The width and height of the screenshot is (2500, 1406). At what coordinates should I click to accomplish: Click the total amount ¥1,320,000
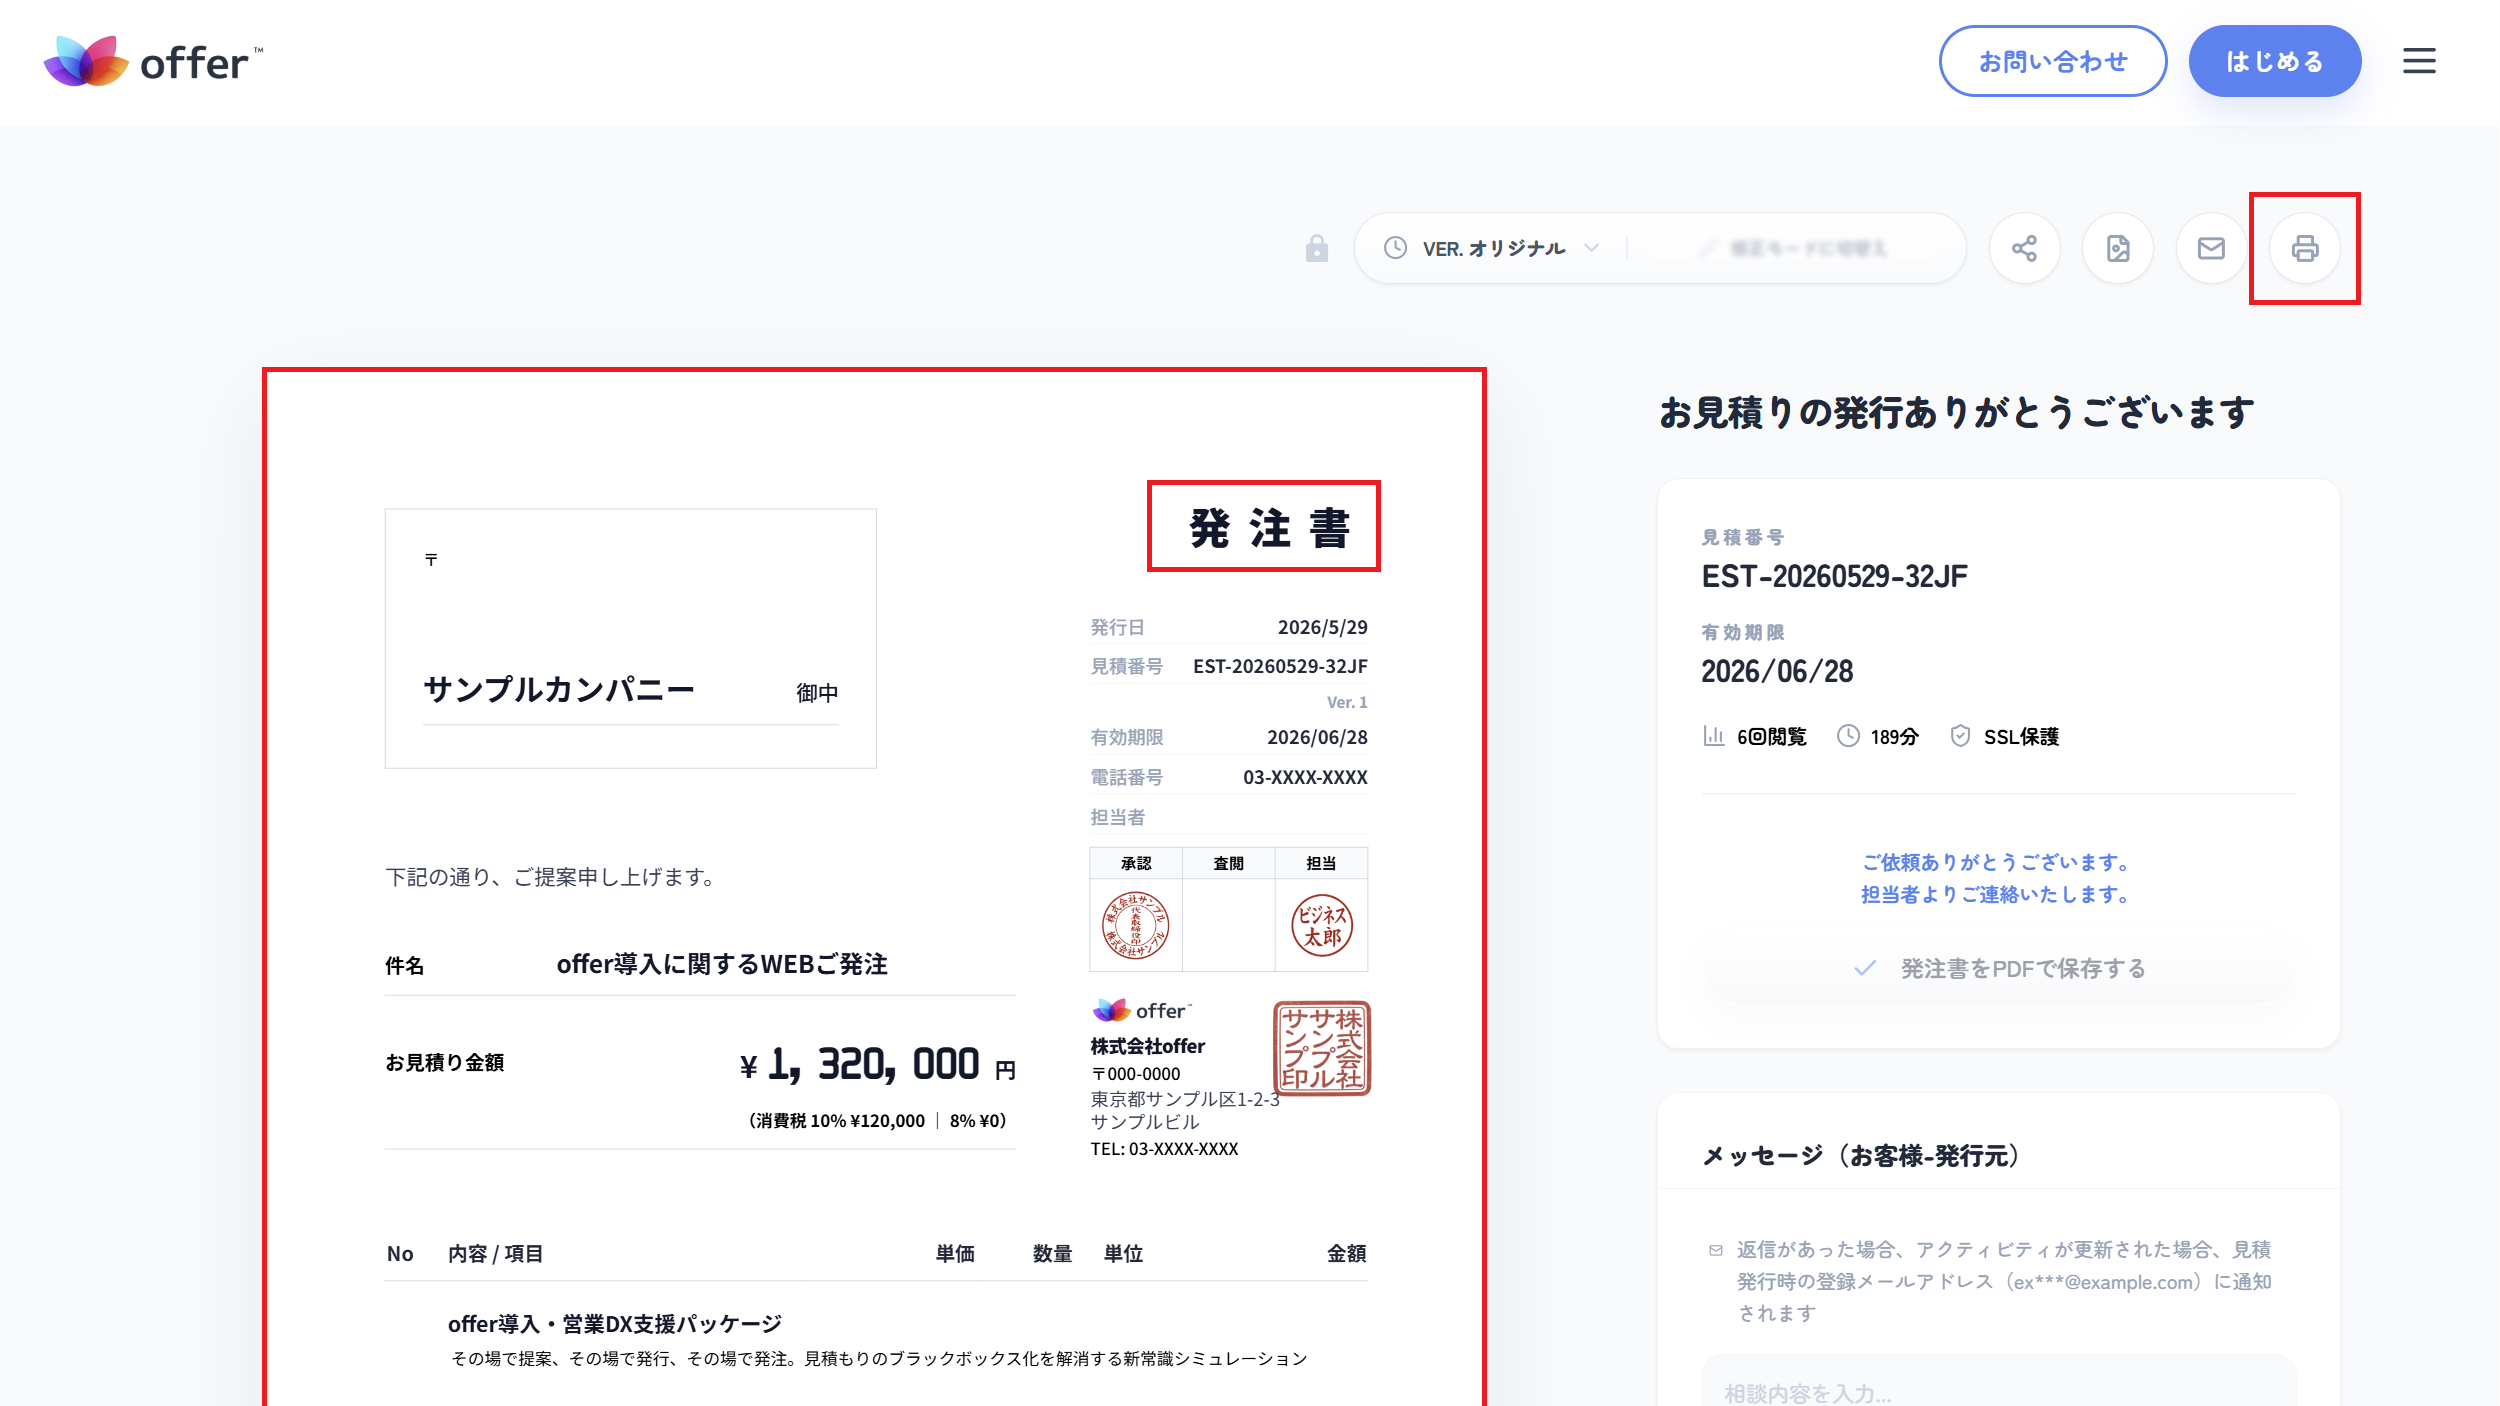(x=877, y=1064)
